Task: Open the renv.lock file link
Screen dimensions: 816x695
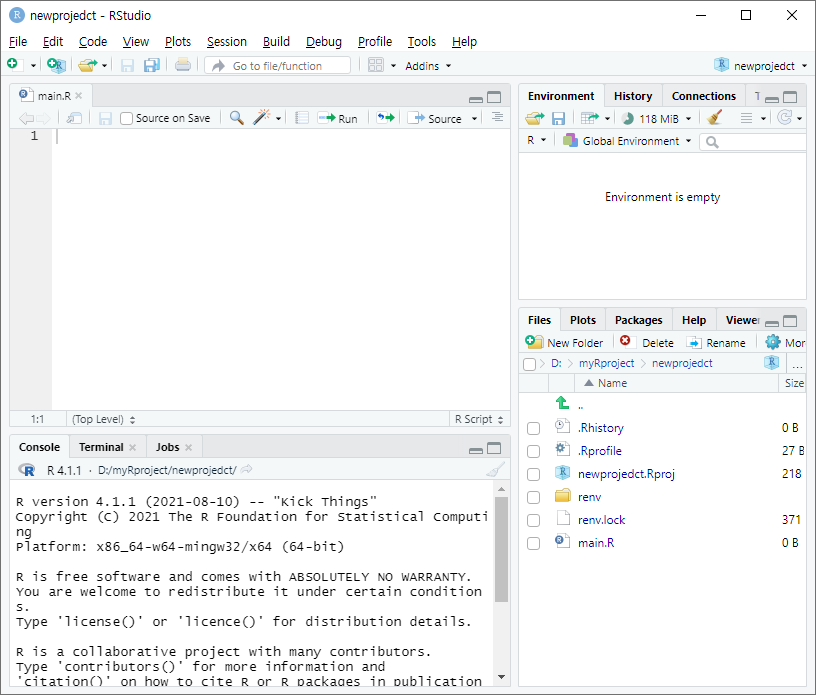Action: click(601, 520)
